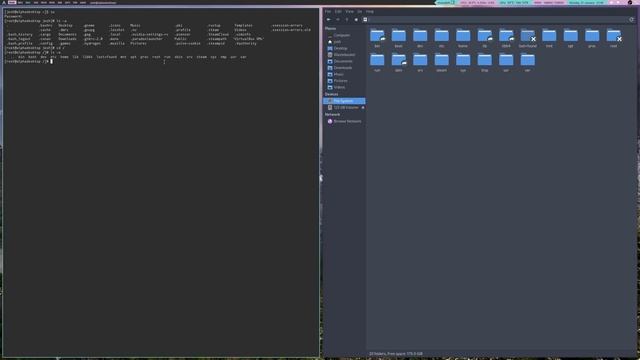The width and height of the screenshot is (640, 360).
Task: Reload the current folder view
Action: 631,20
